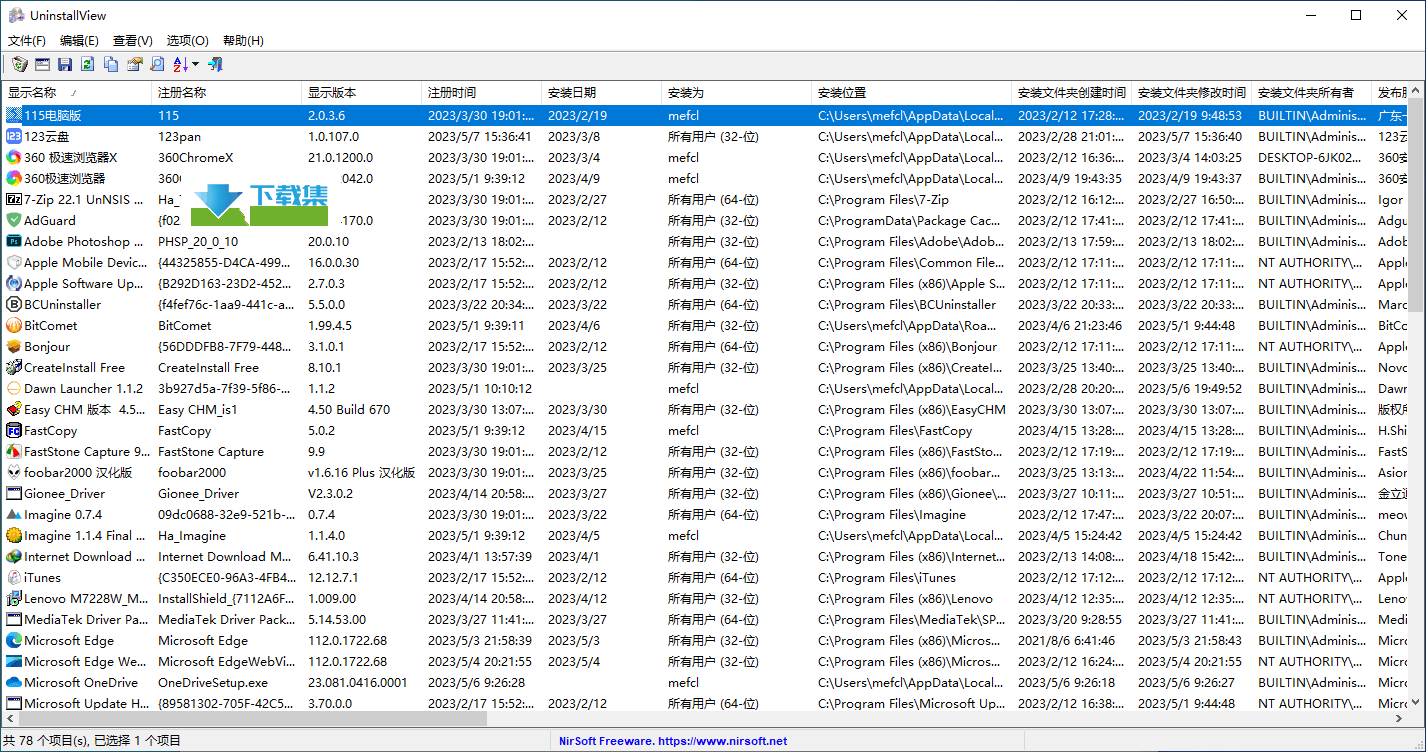Select the Gionee_Driver display name
This screenshot has height=752, width=1426.
point(65,493)
